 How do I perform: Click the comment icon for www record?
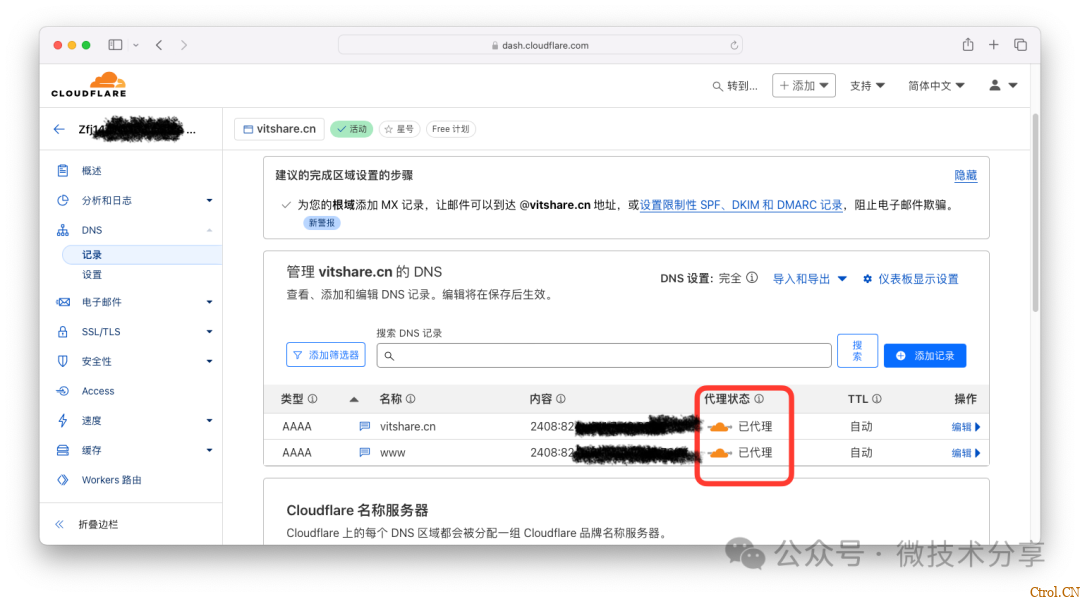tap(365, 453)
